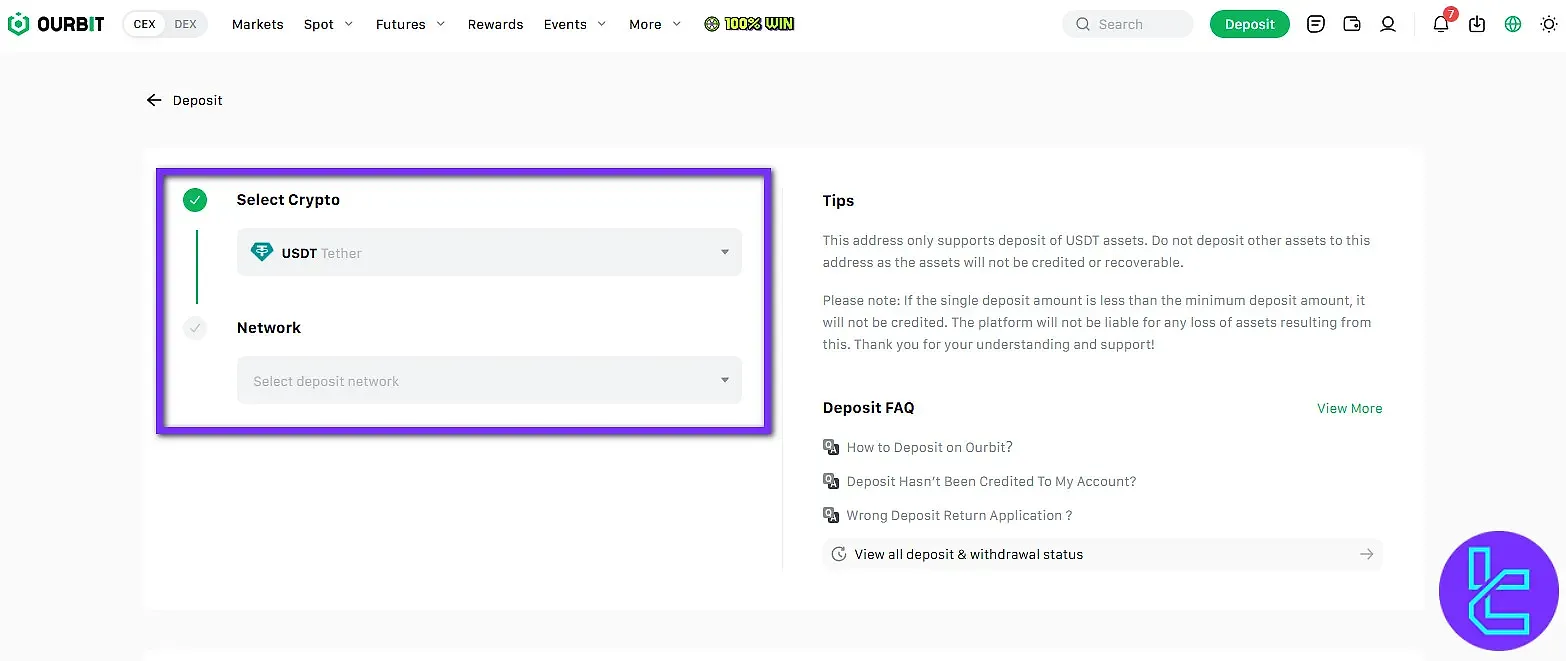This screenshot has height=661, width=1566.
Task: Click the Deposit button in header
Action: pyautogui.click(x=1249, y=23)
